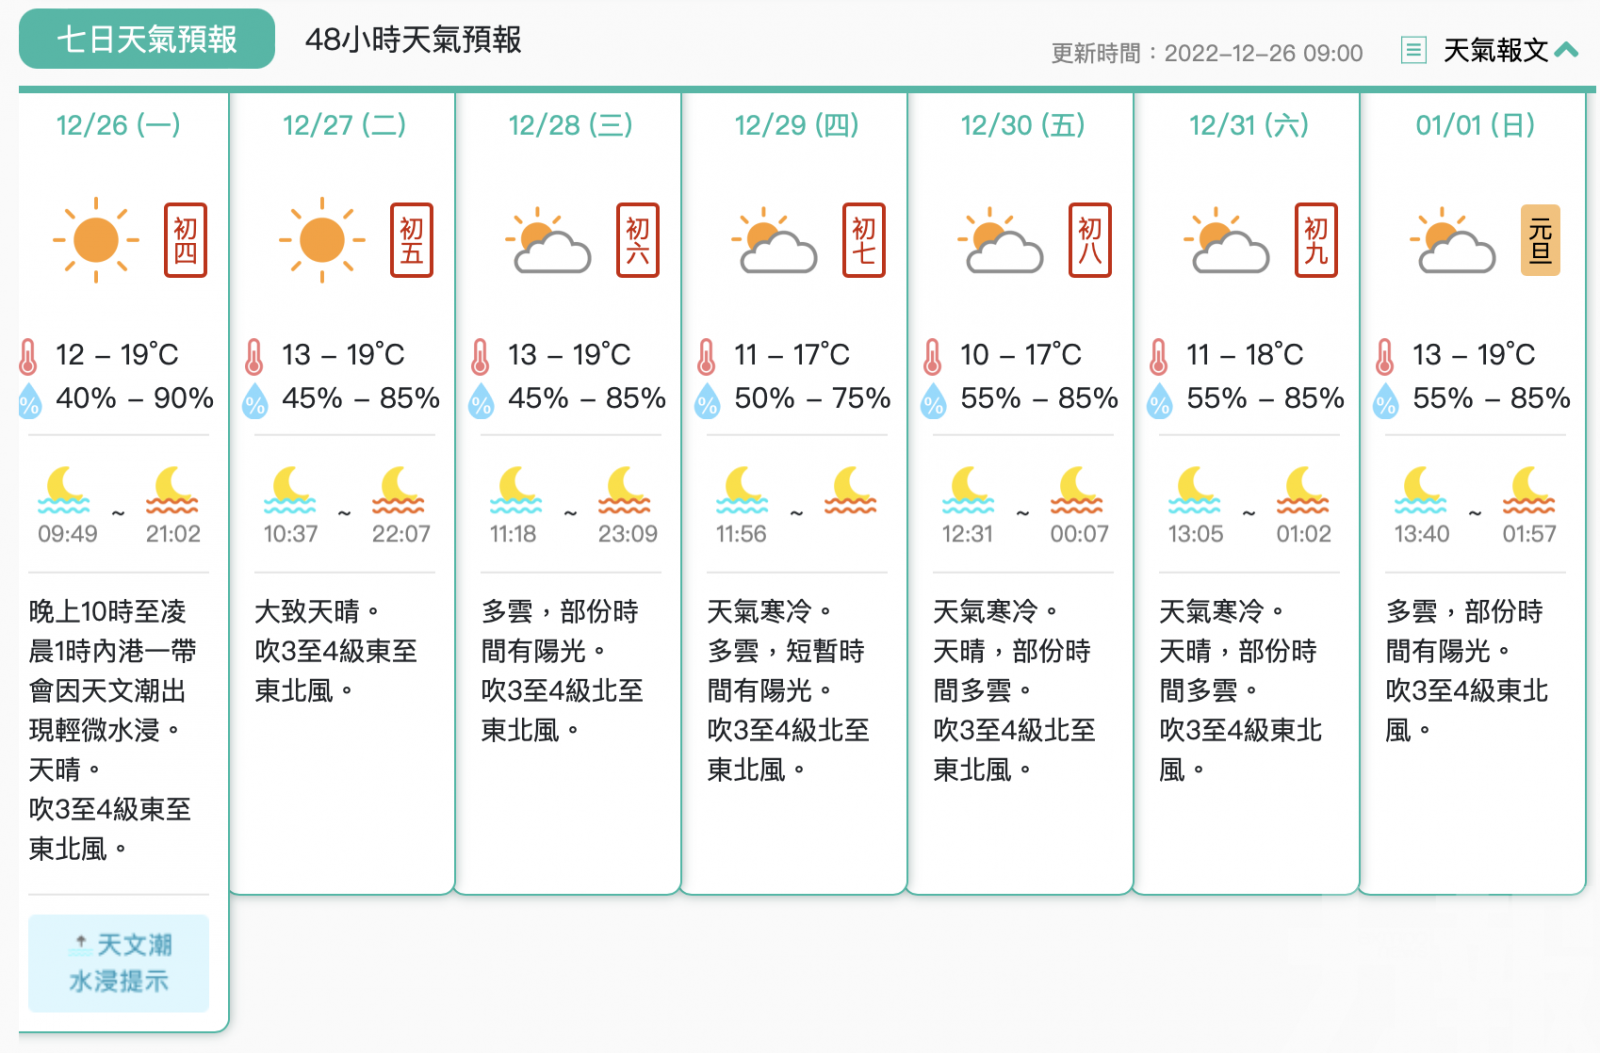Select the 12/28 (三) date header
The height and width of the screenshot is (1053, 1600).
tap(570, 125)
